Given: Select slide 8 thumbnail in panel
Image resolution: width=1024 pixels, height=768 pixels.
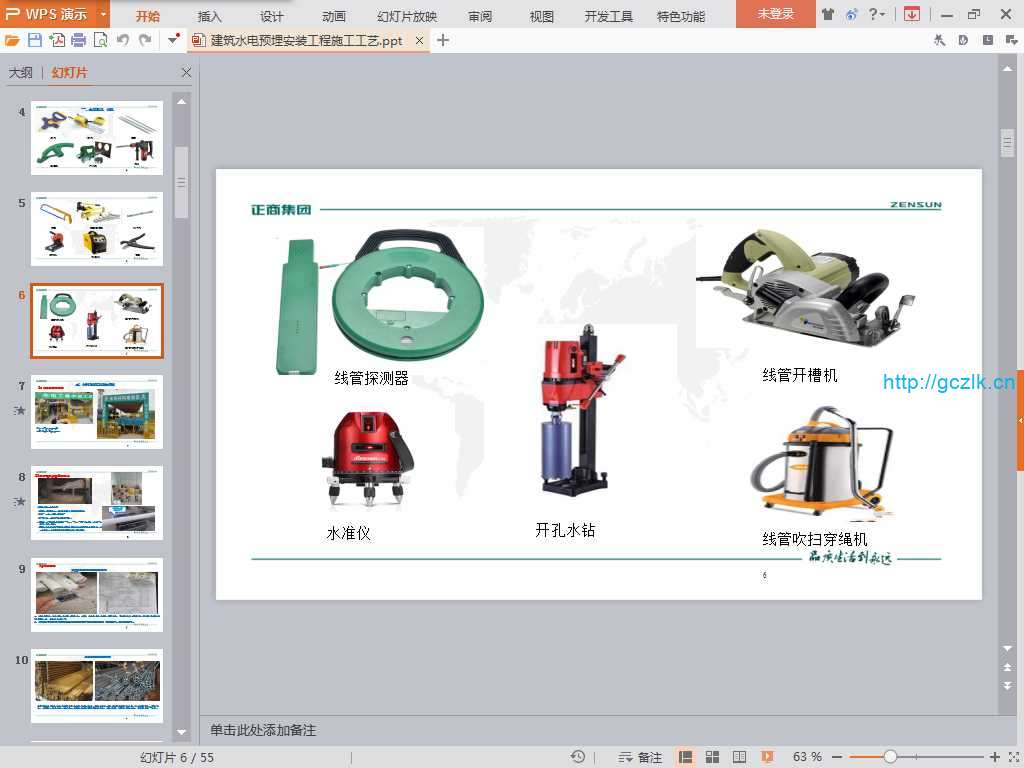Looking at the screenshot, I should [x=96, y=503].
